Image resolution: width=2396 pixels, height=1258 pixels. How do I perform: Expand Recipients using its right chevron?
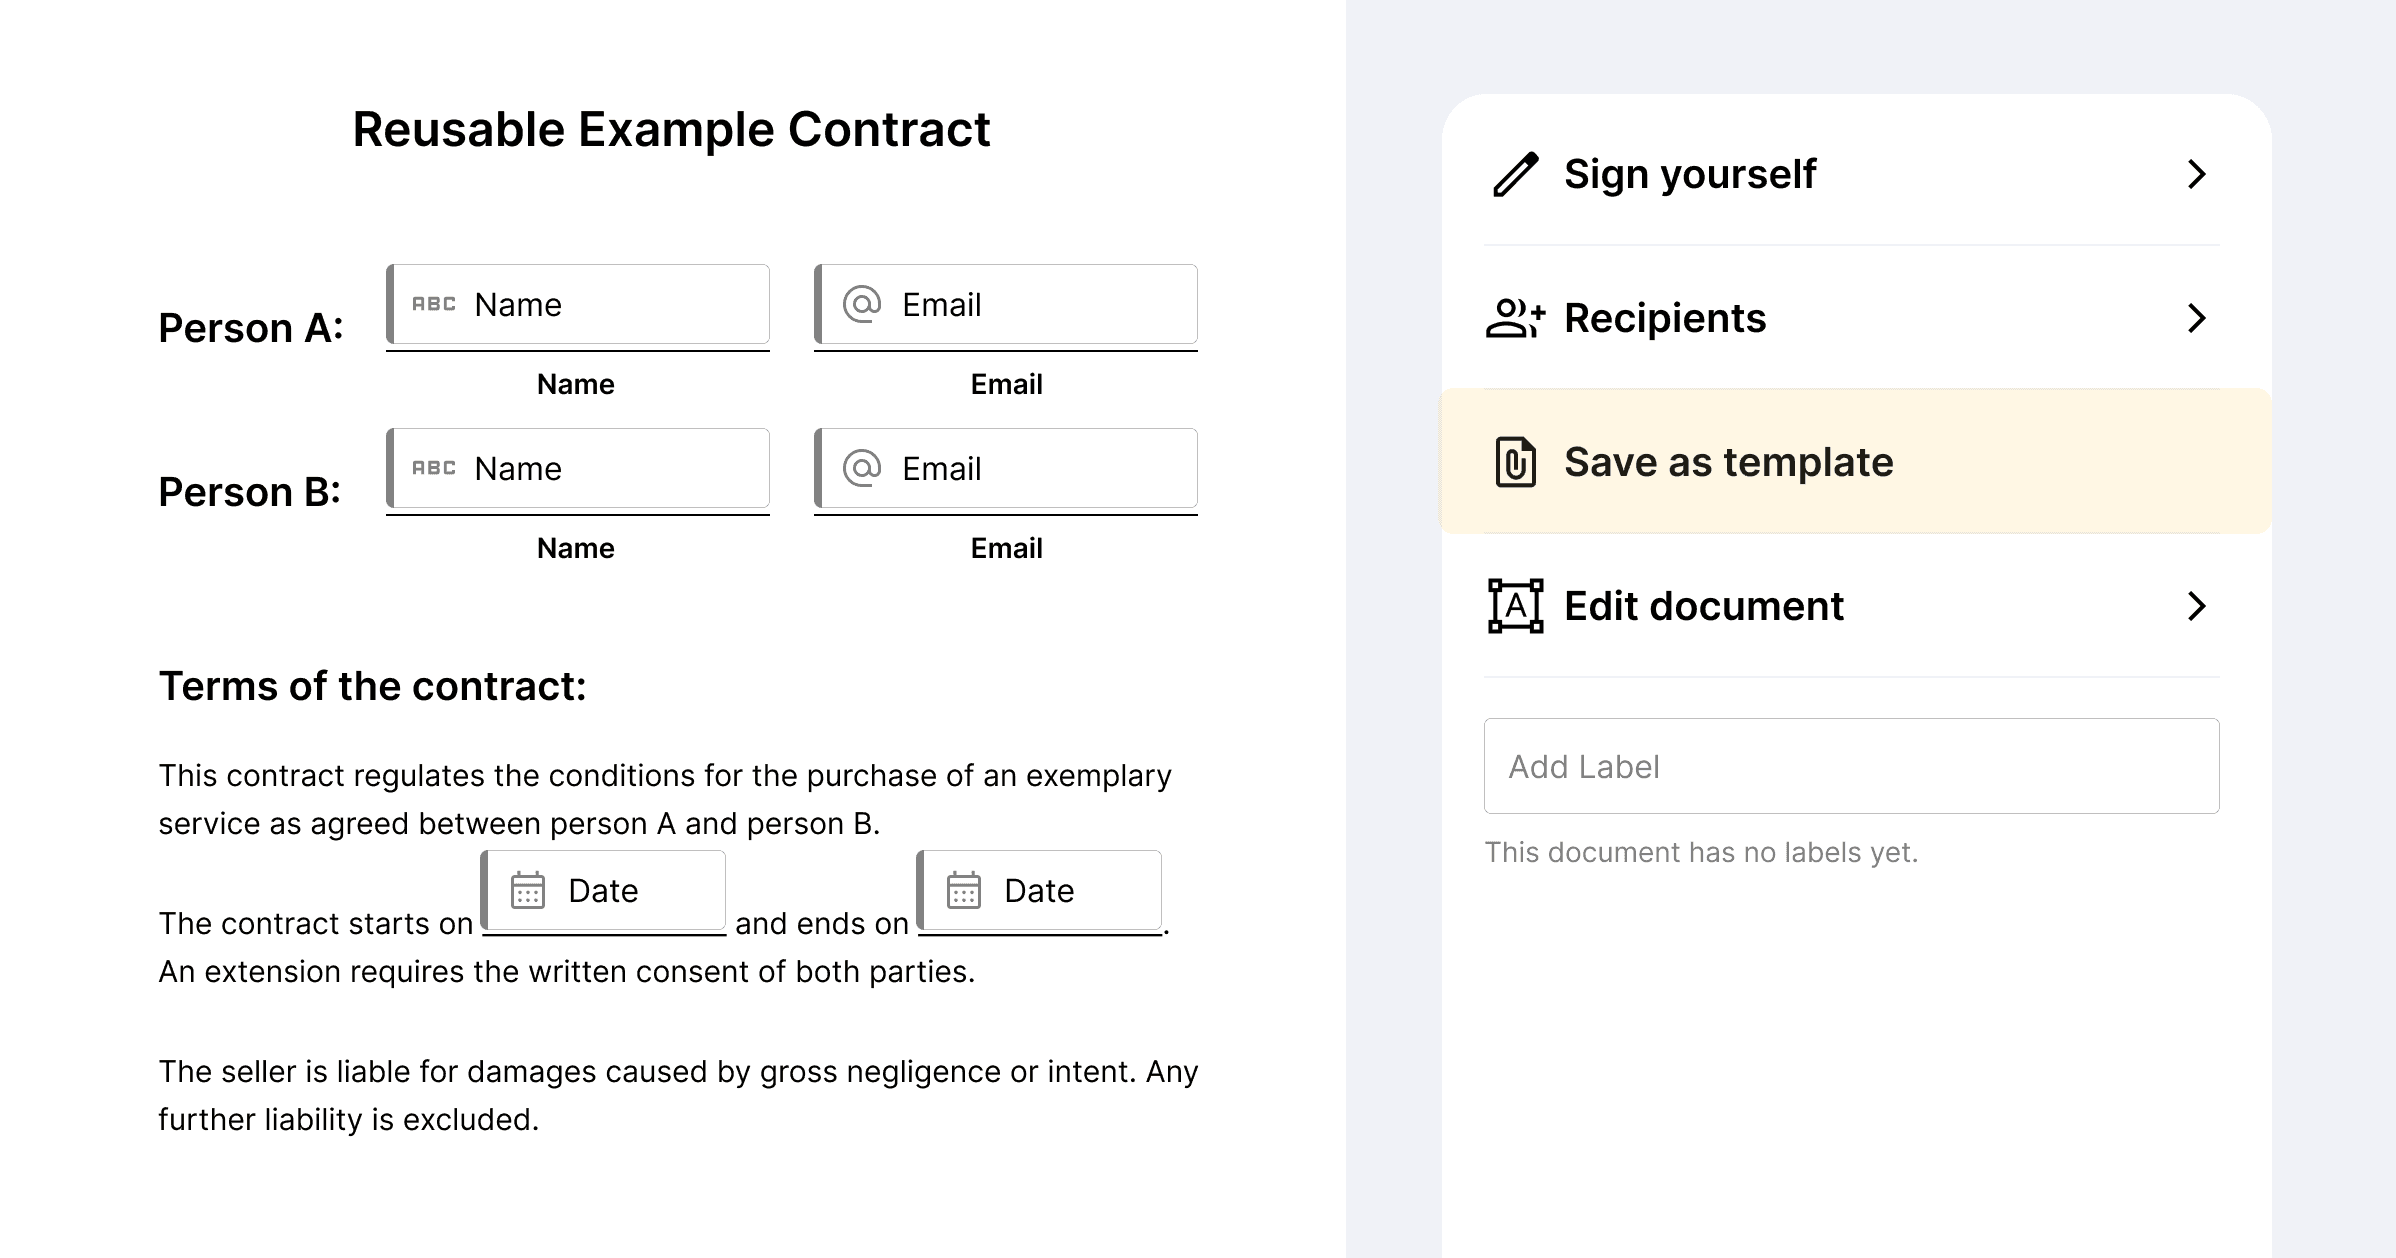[2196, 318]
